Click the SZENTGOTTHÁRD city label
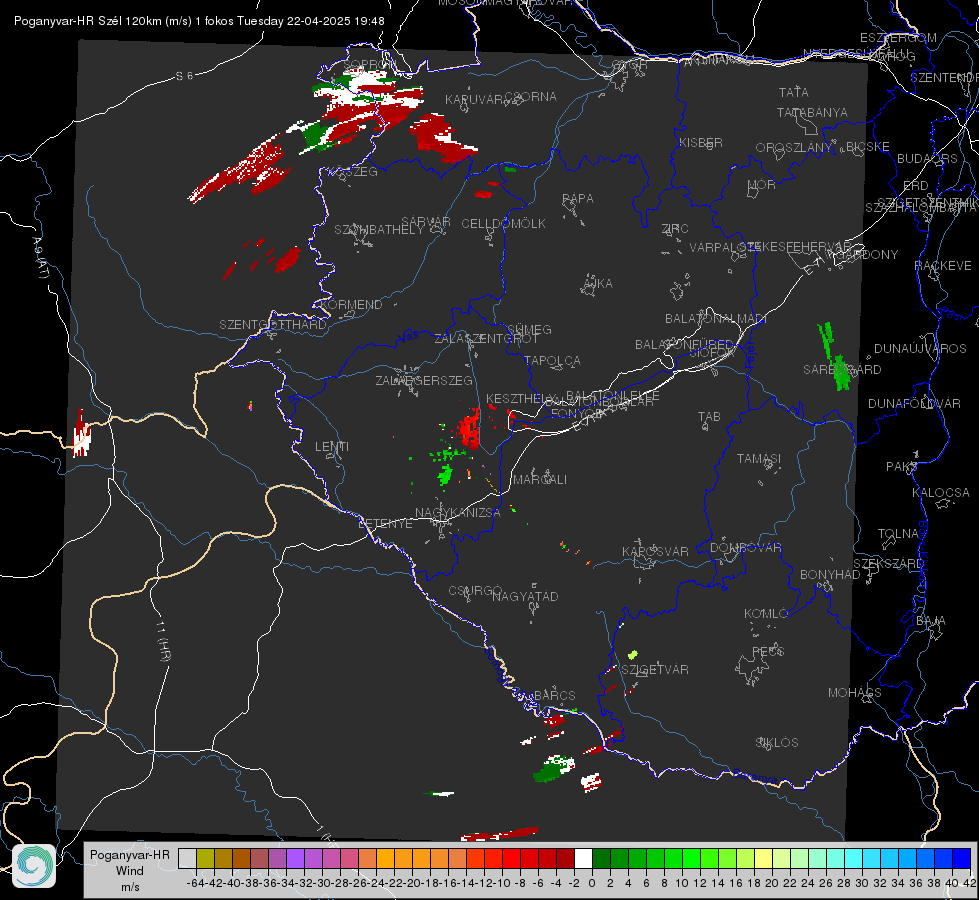 (273, 324)
